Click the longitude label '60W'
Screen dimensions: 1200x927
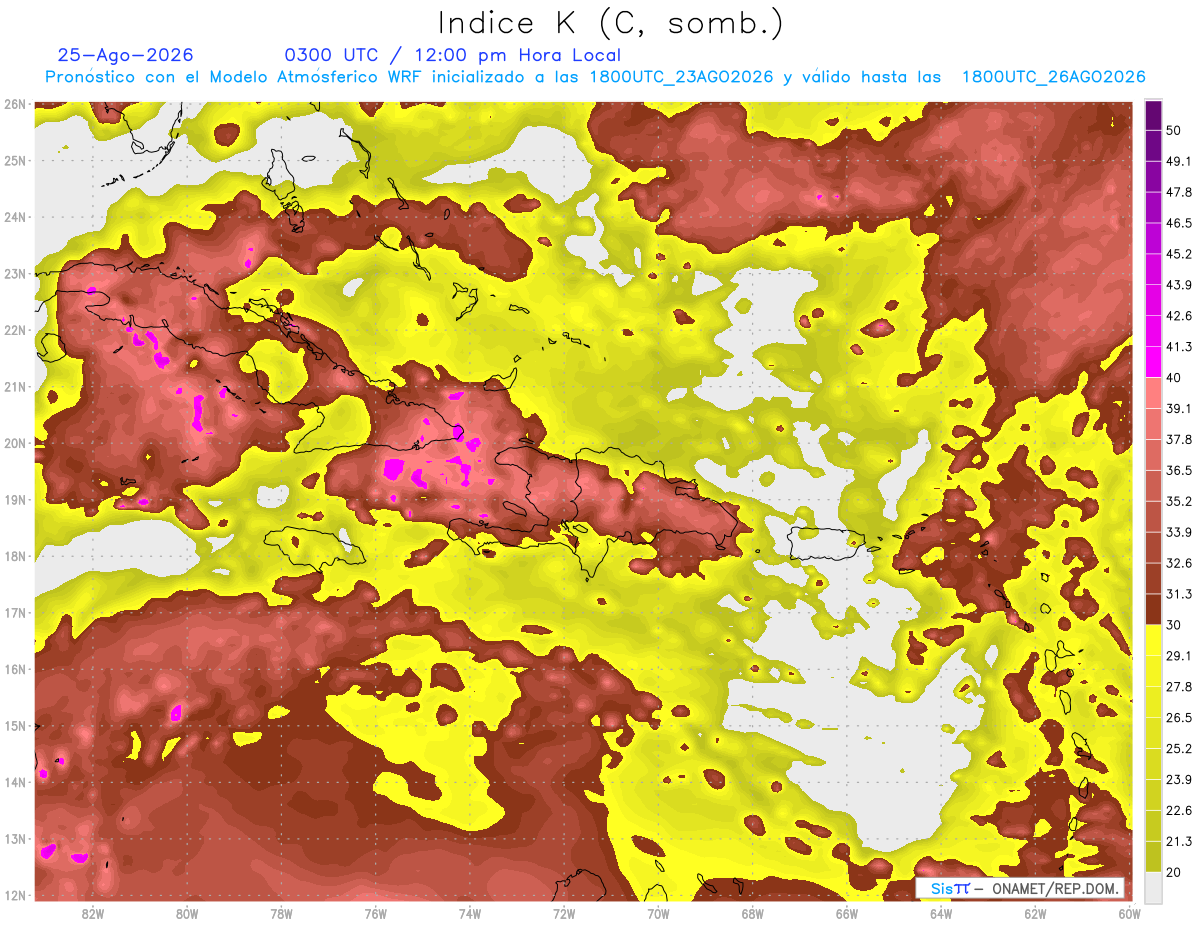1129,914
